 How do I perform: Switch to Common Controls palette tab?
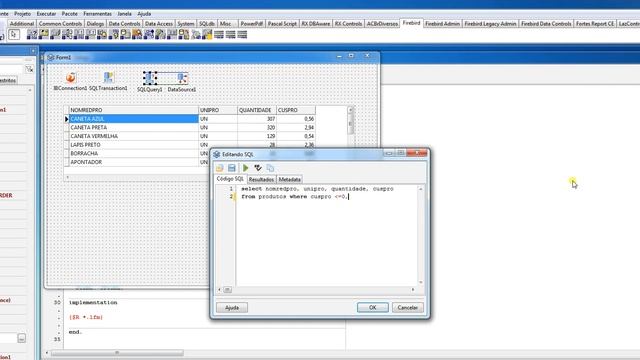pos(60,24)
